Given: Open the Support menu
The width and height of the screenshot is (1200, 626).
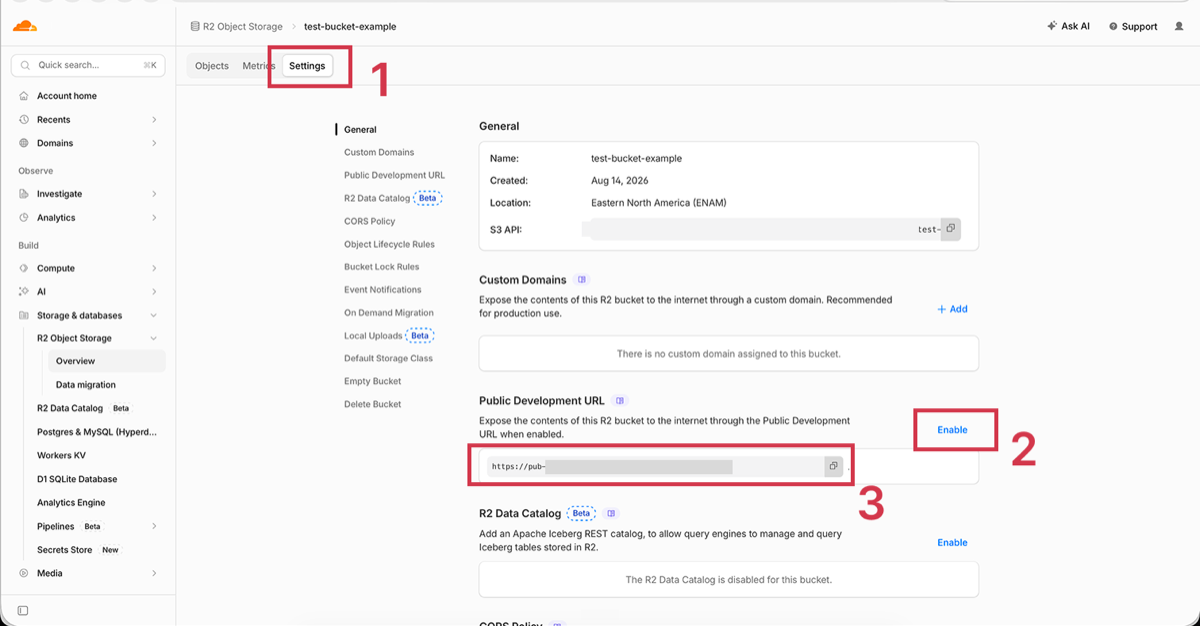Looking at the screenshot, I should coord(1133,26).
